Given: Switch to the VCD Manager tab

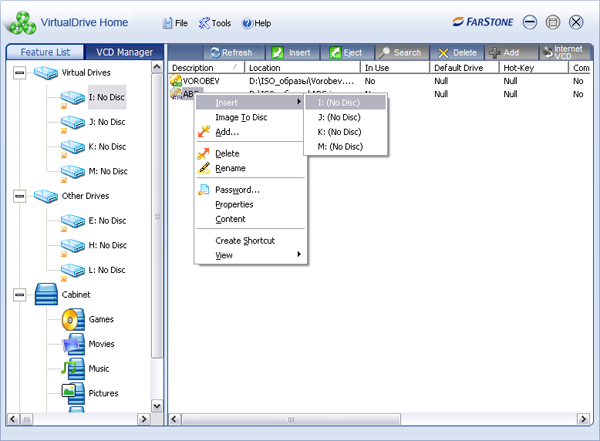Looking at the screenshot, I should [x=124, y=52].
